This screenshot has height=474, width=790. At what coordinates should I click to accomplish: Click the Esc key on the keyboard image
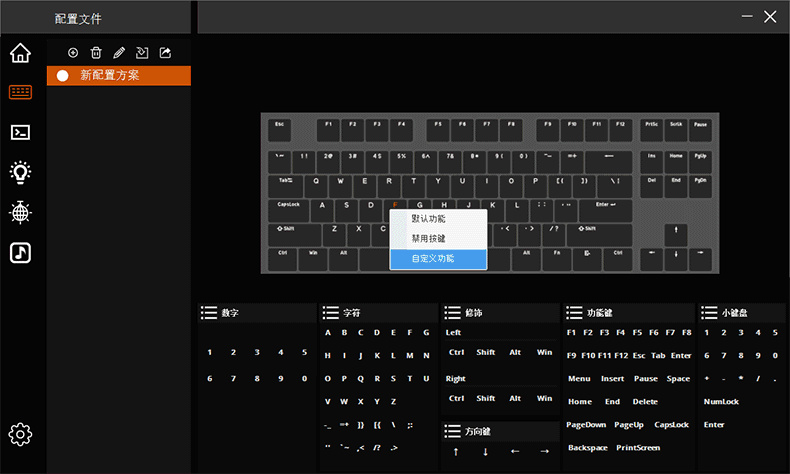click(279, 130)
